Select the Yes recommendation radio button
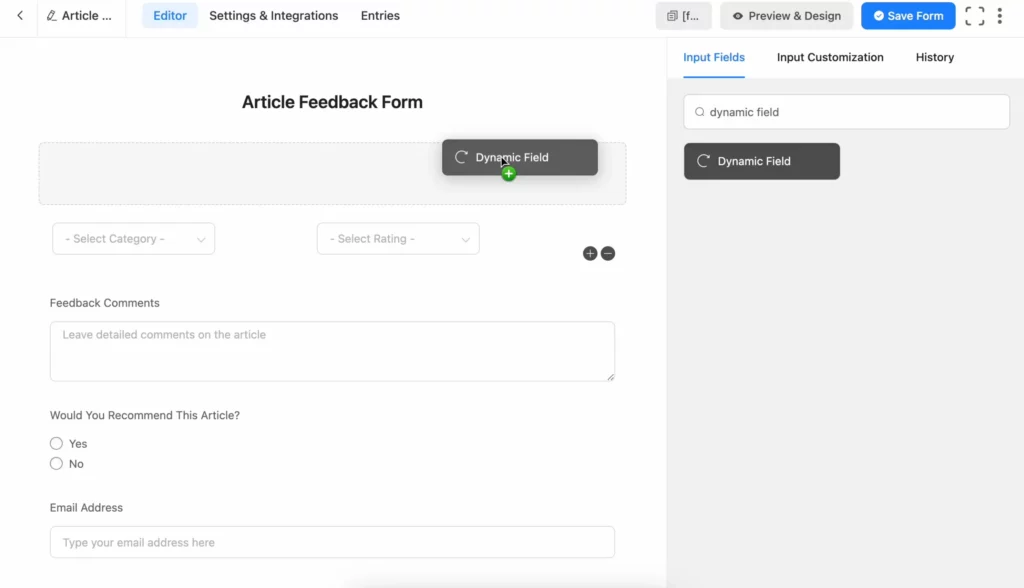 point(56,443)
